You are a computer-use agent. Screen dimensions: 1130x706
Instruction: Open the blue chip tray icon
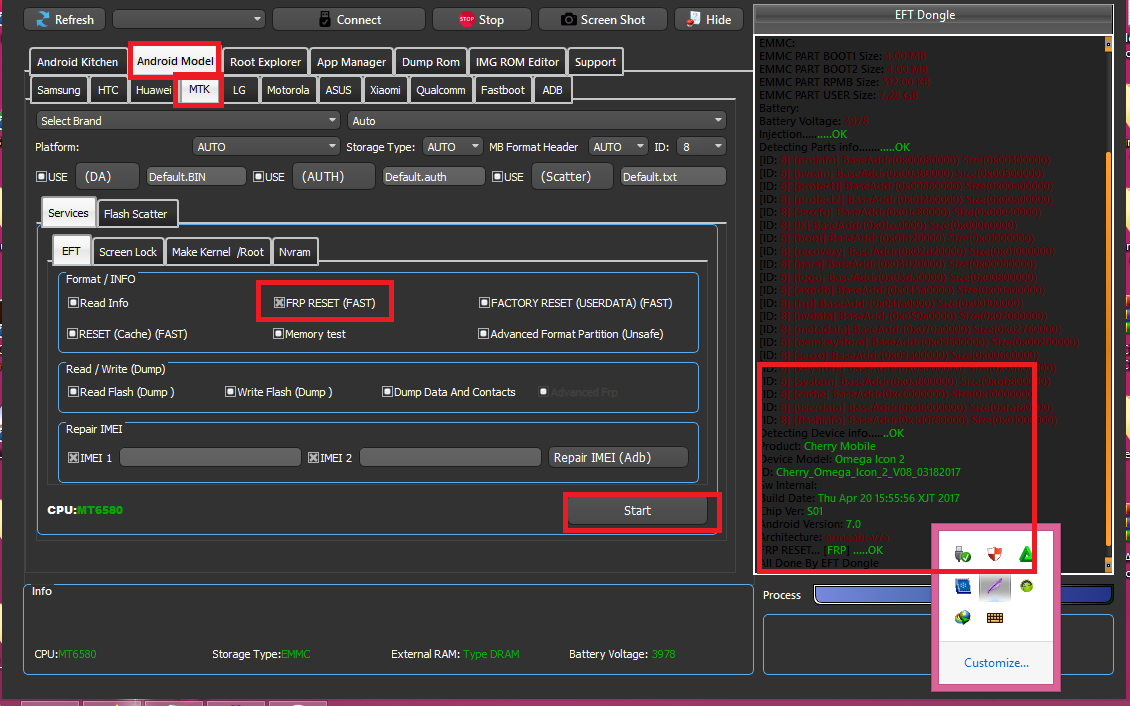click(962, 586)
